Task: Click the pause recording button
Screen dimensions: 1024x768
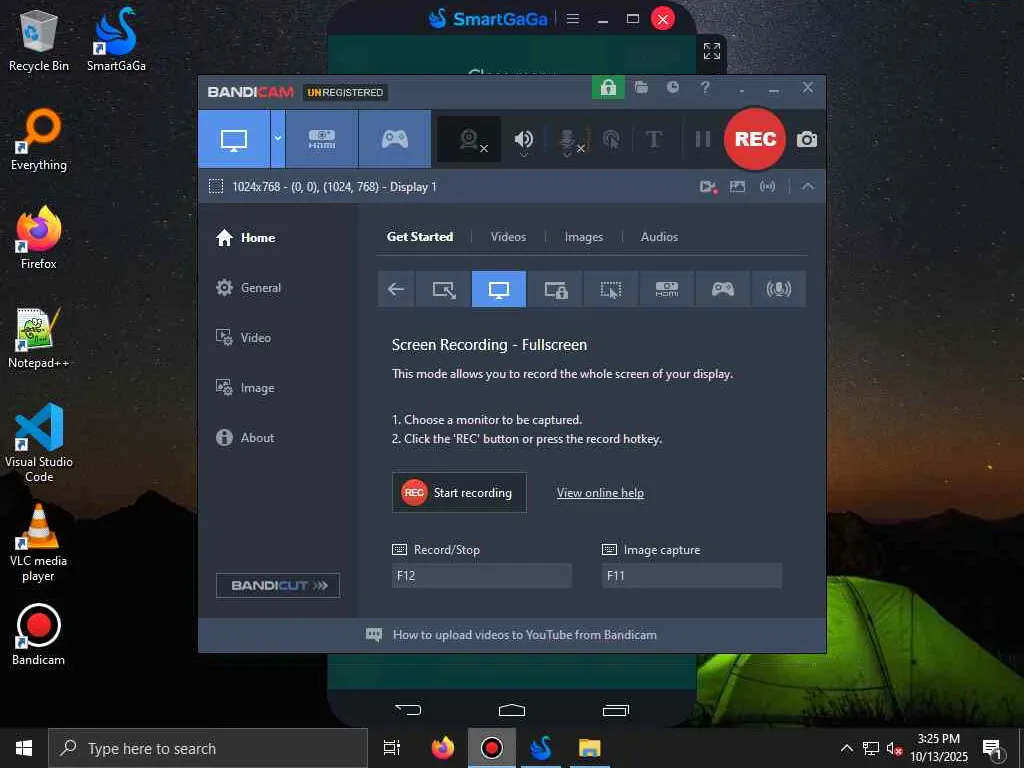Action: pyautogui.click(x=703, y=139)
